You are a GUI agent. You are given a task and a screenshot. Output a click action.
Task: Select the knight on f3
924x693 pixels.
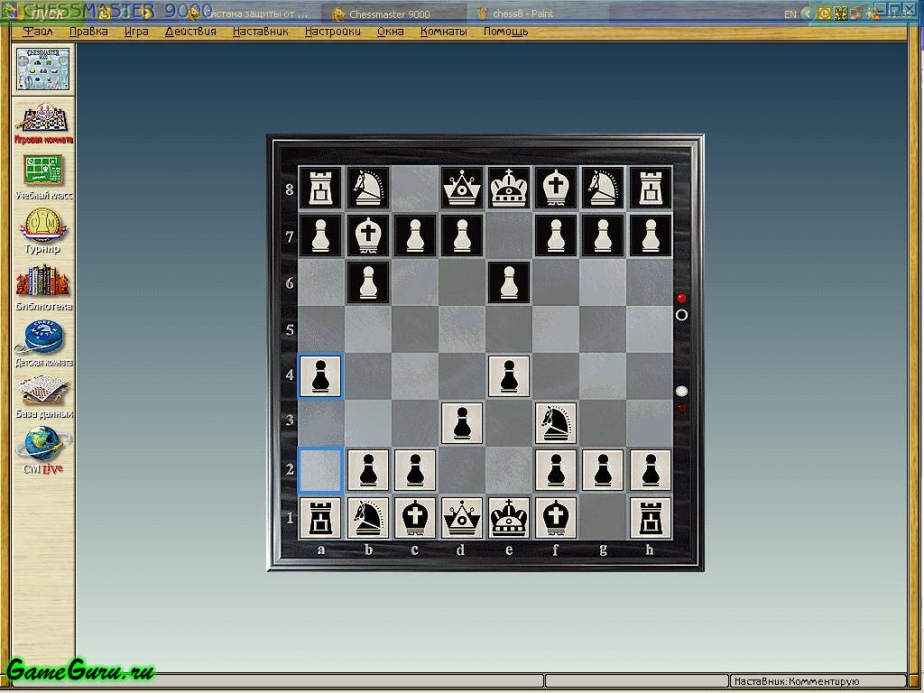click(556, 423)
